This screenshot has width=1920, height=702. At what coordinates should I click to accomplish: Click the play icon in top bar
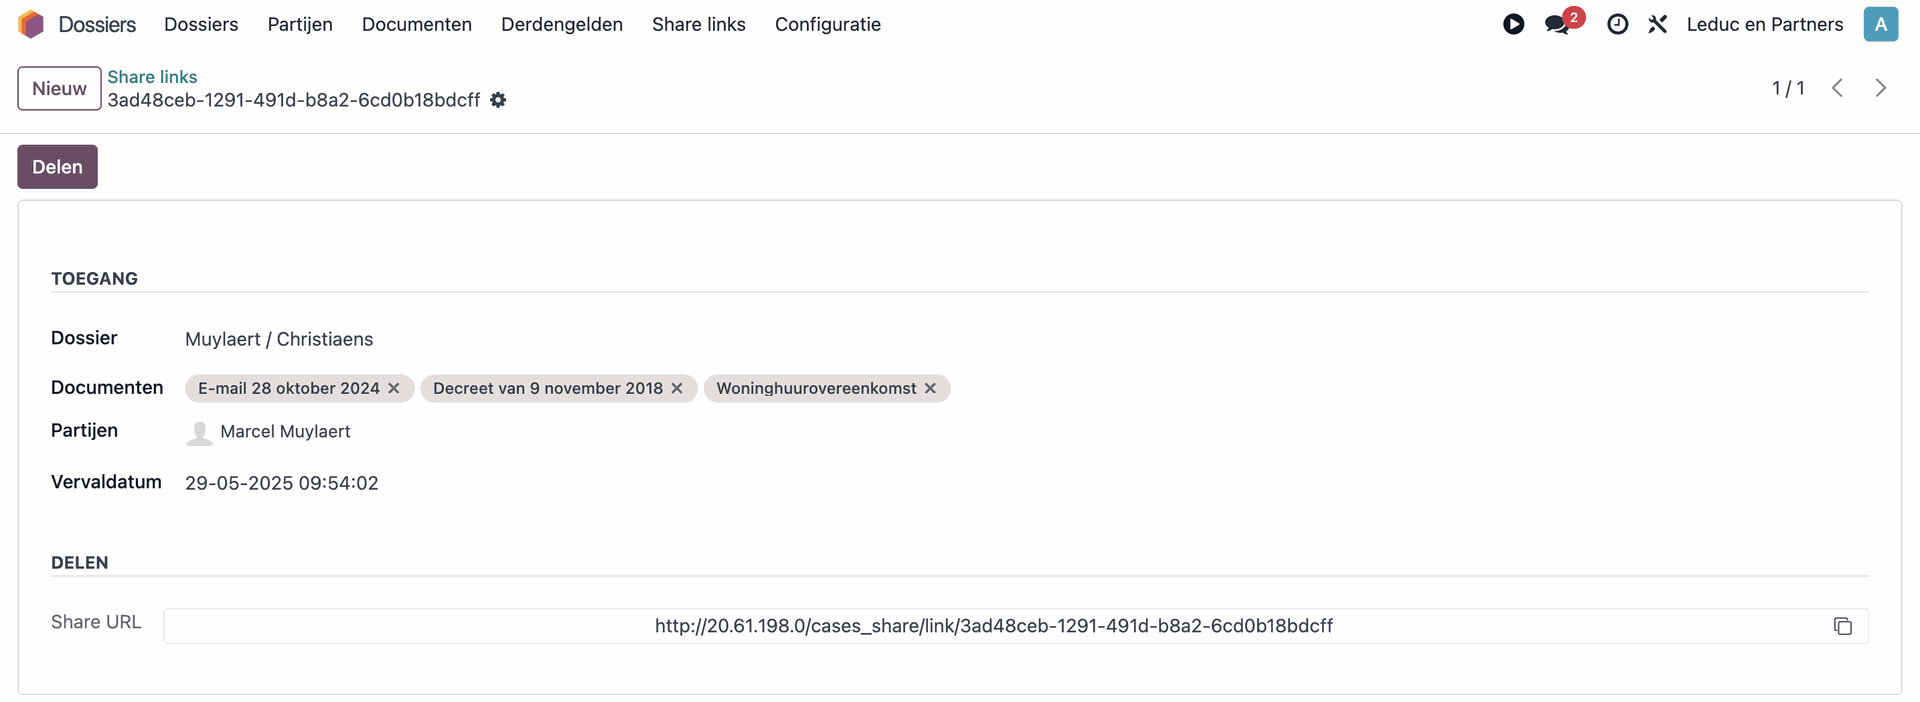1513,24
